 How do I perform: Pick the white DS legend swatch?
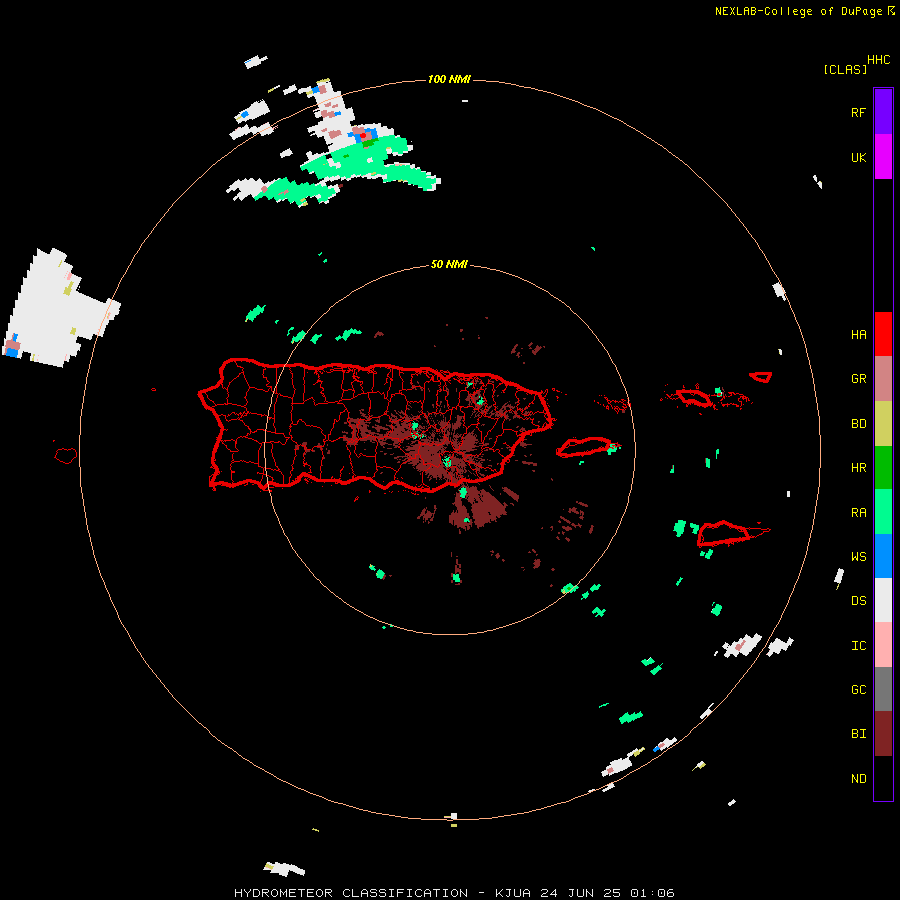[x=883, y=600]
